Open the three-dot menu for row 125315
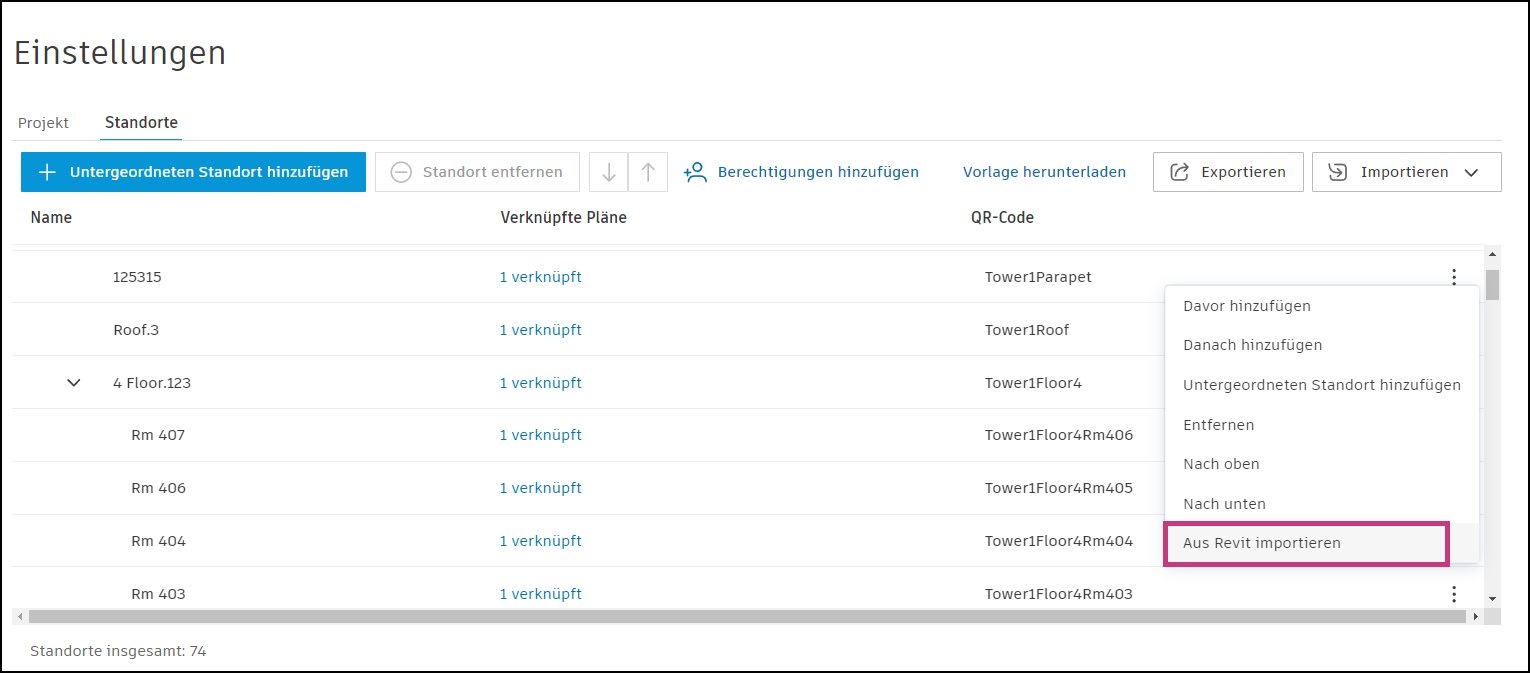The image size is (1530, 673). [1453, 277]
